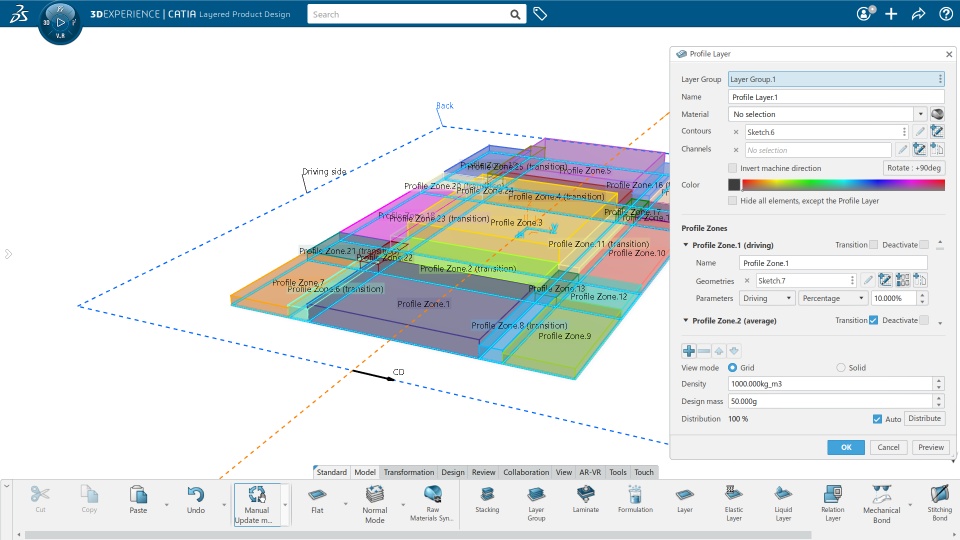Screen dimensions: 960x540
Task: Click the material sphere icon
Action: [x=937, y=114]
